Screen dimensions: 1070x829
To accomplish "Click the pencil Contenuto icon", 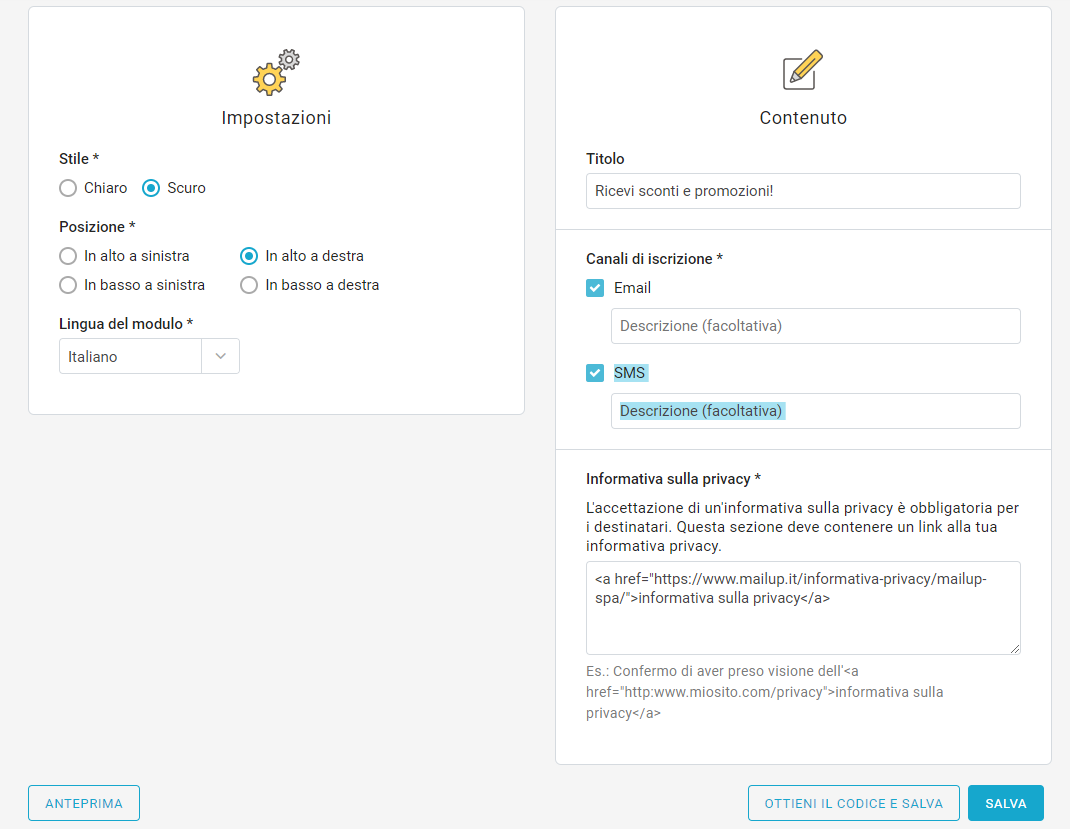I will click(802, 70).
